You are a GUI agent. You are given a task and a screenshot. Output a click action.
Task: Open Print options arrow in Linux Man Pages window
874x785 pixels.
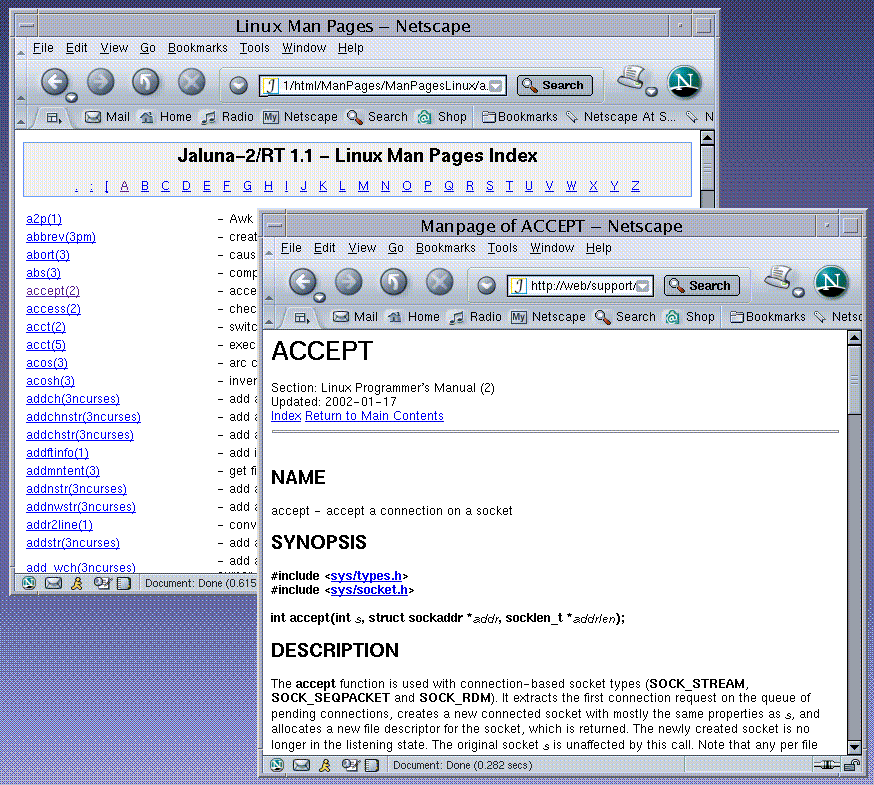pos(652,92)
